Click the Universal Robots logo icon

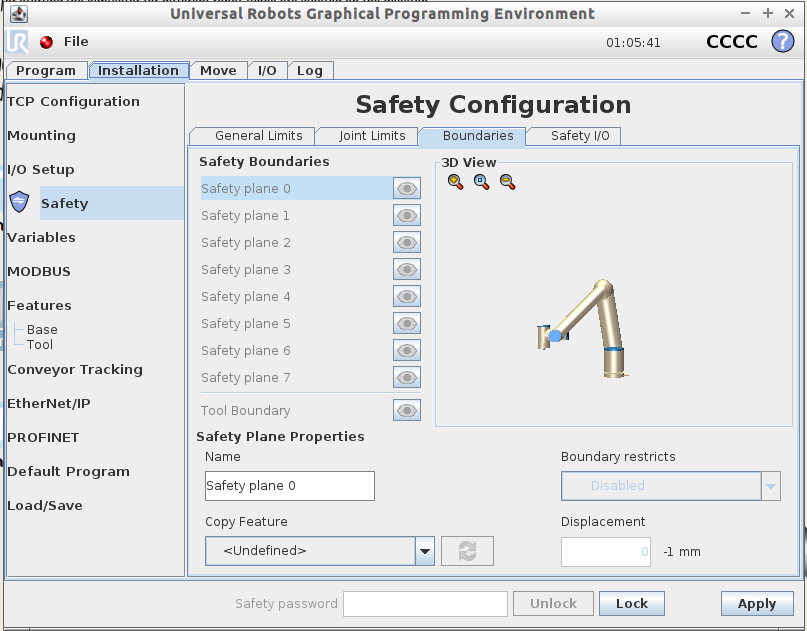pyautogui.click(x=18, y=41)
